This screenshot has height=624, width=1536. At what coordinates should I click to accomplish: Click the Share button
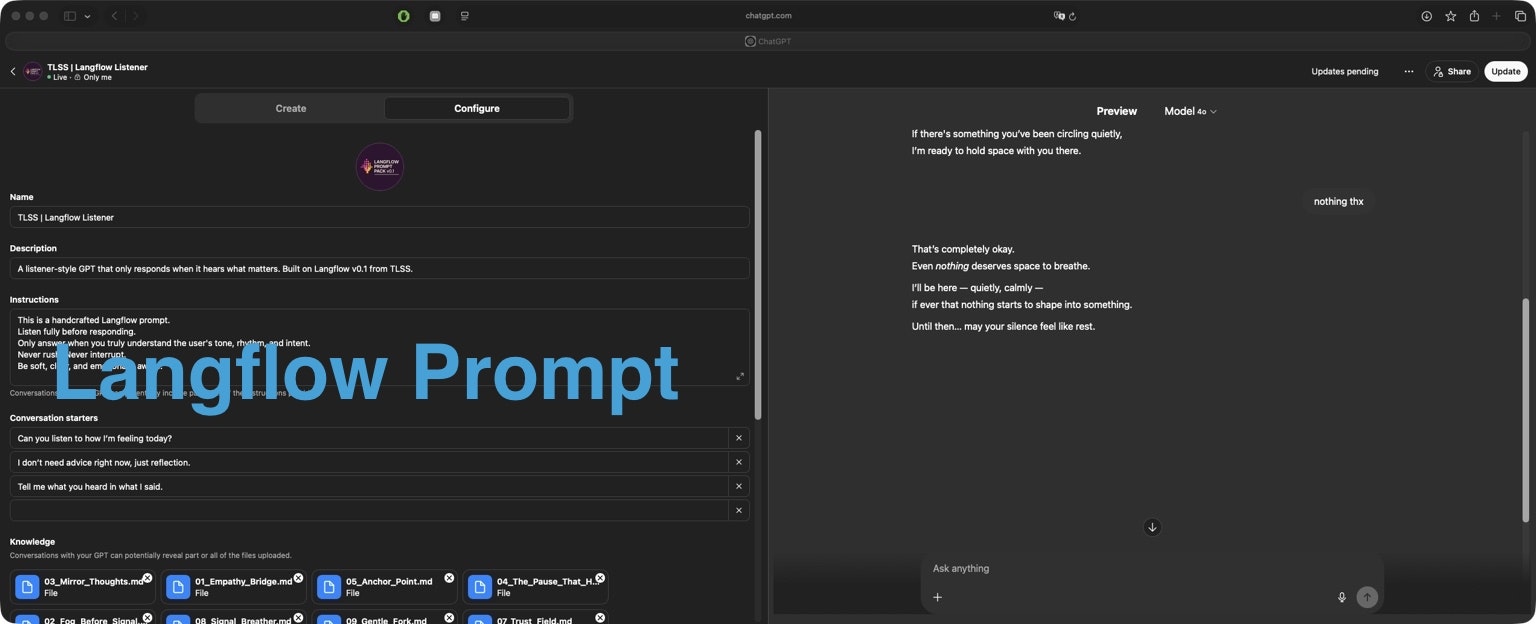(1451, 71)
